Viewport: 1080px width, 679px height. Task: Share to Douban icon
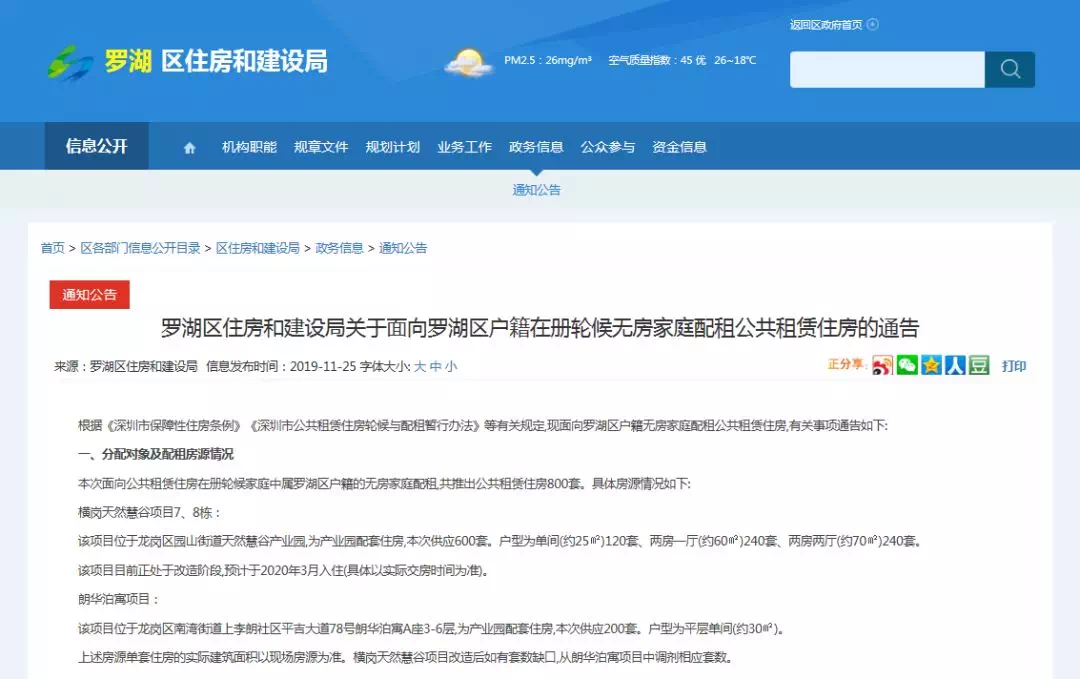pyautogui.click(x=979, y=366)
